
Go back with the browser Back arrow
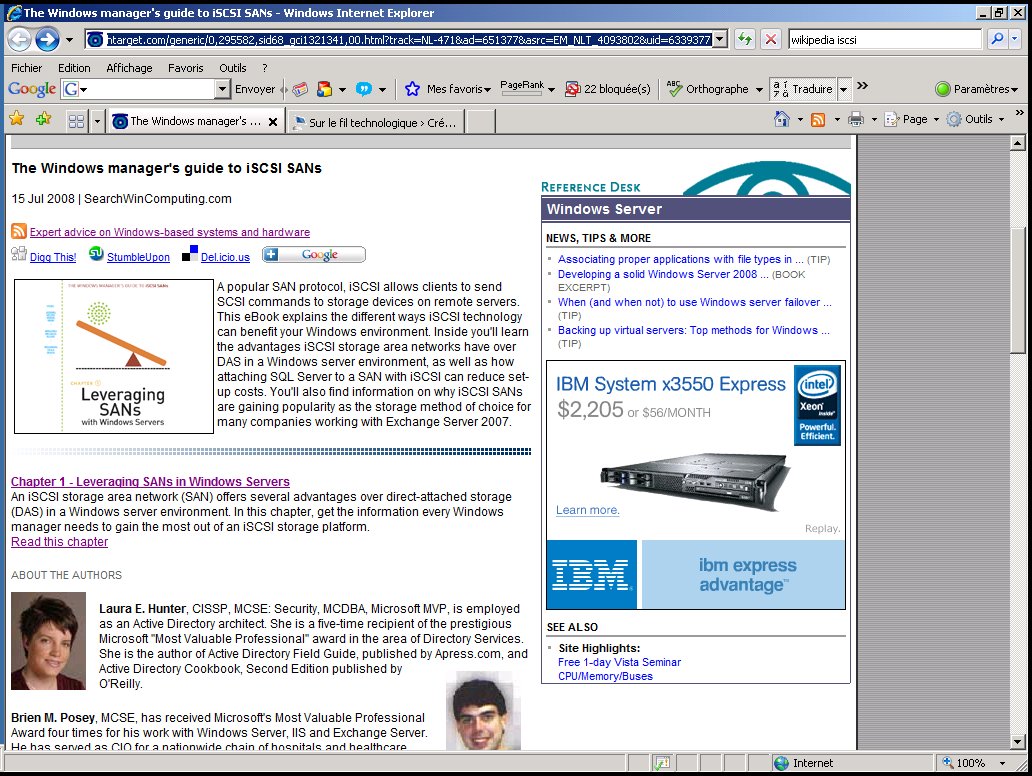click(x=20, y=39)
